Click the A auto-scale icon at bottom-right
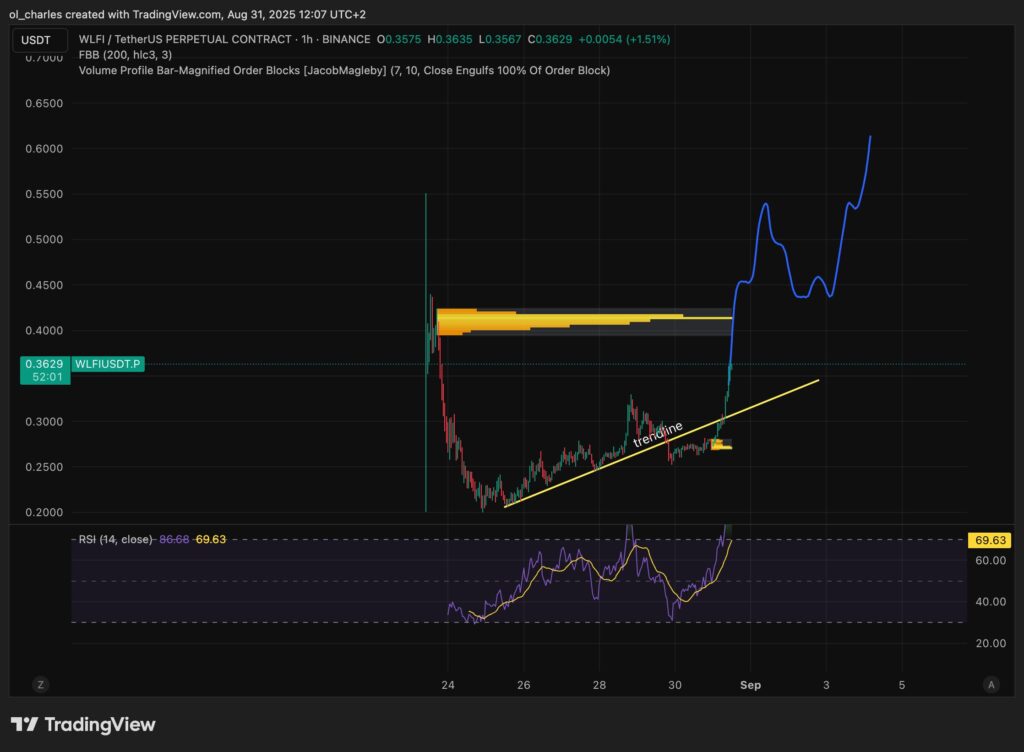 (990, 685)
